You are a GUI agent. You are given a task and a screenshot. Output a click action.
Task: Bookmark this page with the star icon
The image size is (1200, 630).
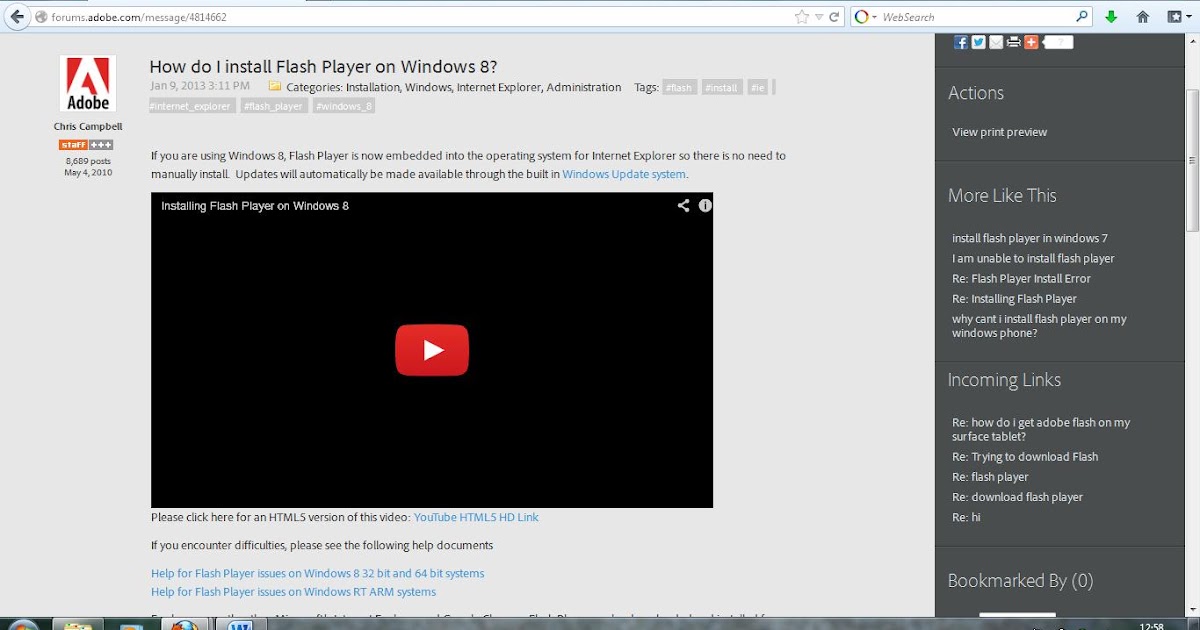[801, 17]
